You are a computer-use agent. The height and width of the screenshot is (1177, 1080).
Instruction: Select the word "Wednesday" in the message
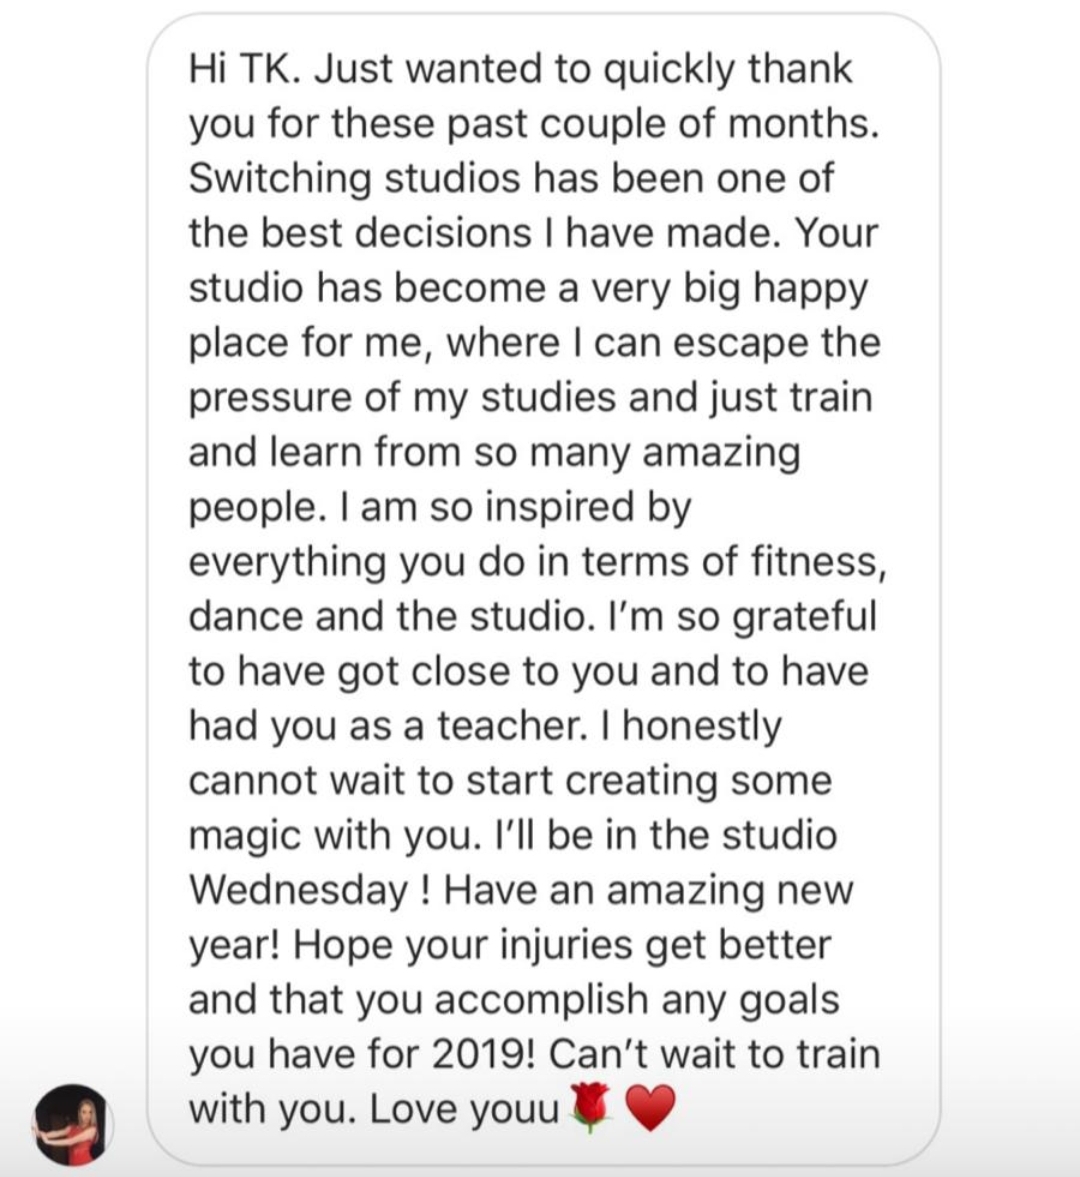[x=298, y=890]
